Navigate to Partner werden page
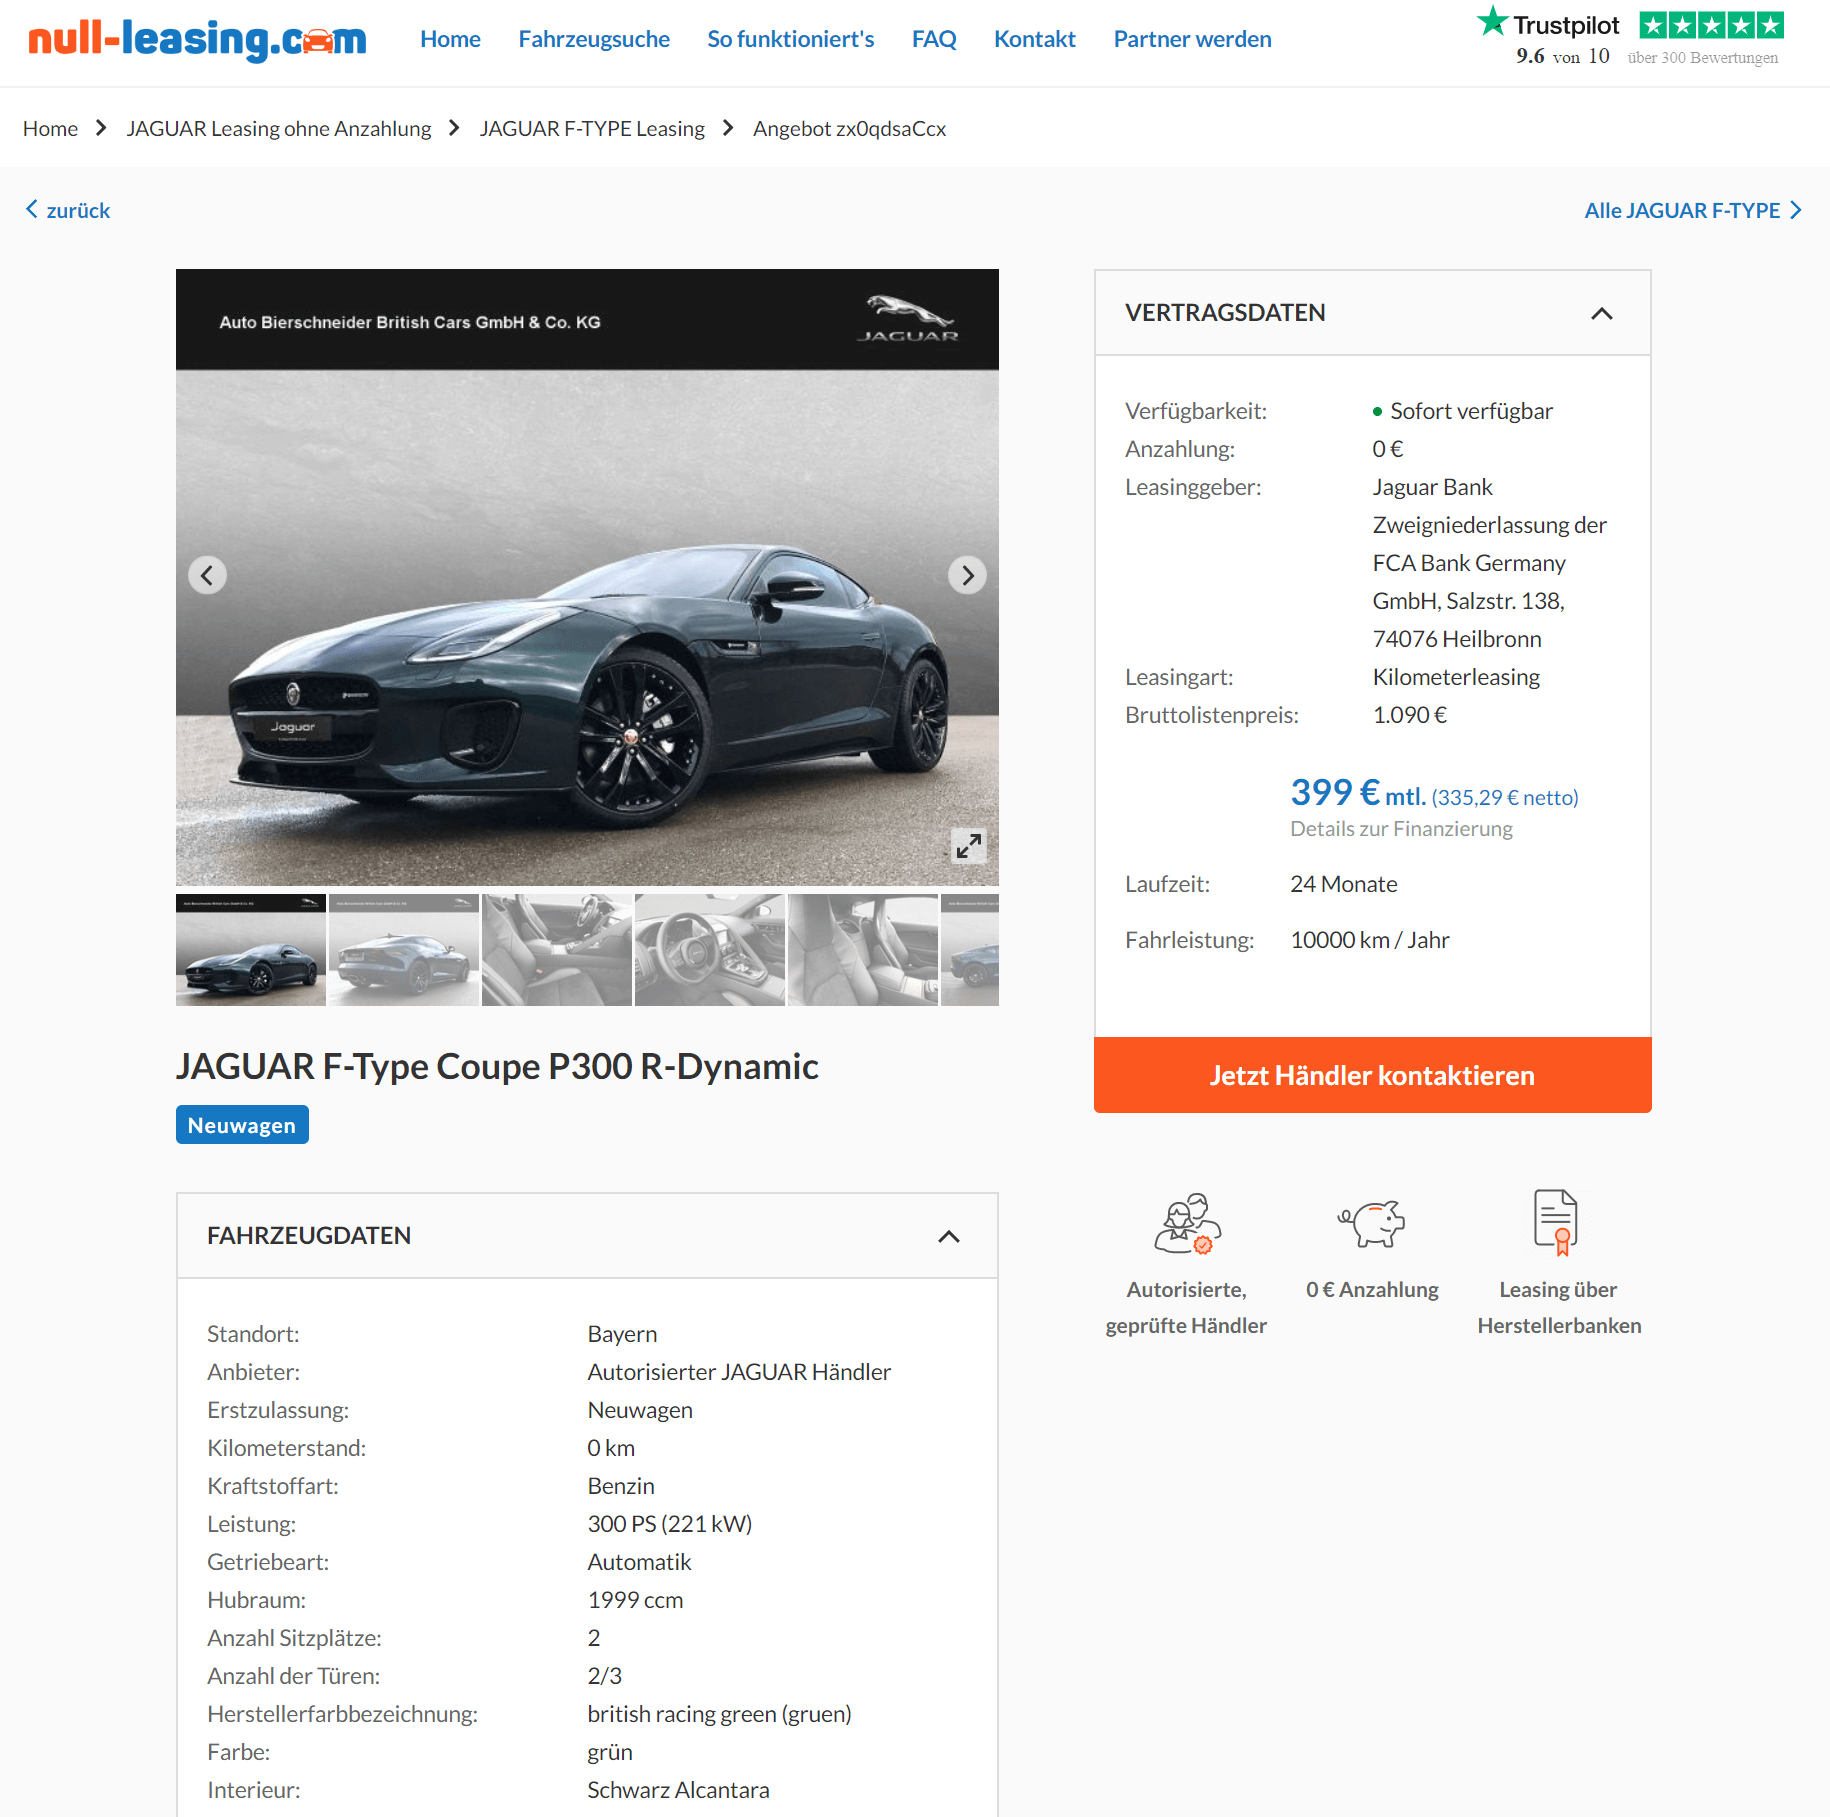The image size is (1830, 1817). coord(1192,39)
